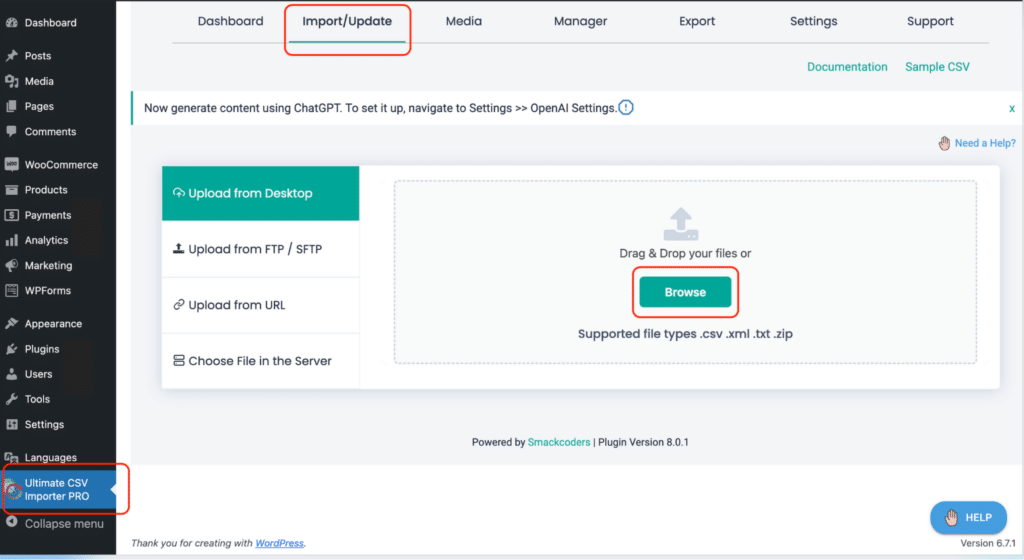This screenshot has height=560, width=1024.
Task: Open the plugin Settings tab
Action: pyautogui.click(x=814, y=21)
